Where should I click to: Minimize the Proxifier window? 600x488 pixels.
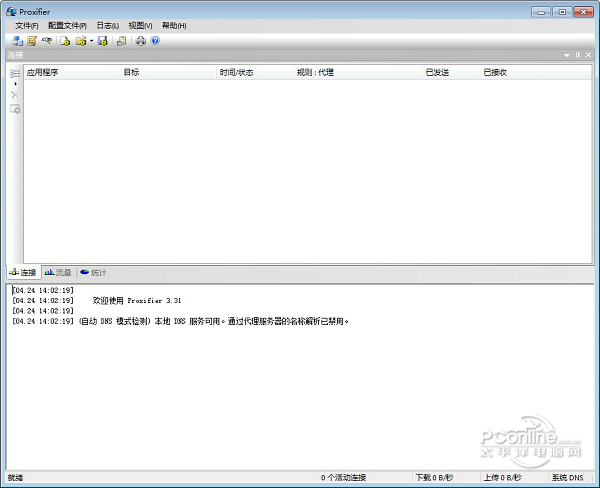[x=541, y=12]
